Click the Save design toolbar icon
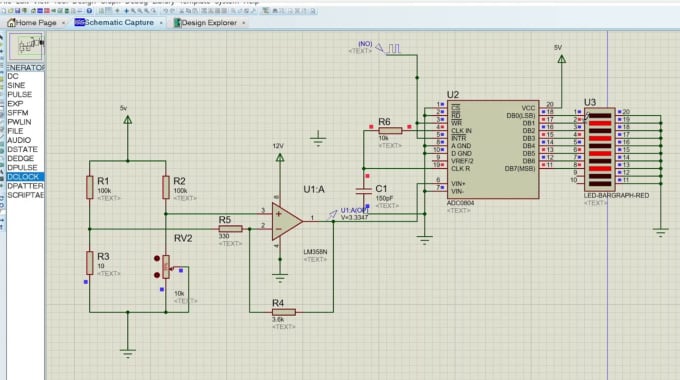This screenshot has width=680, height=380. click(18, 10)
